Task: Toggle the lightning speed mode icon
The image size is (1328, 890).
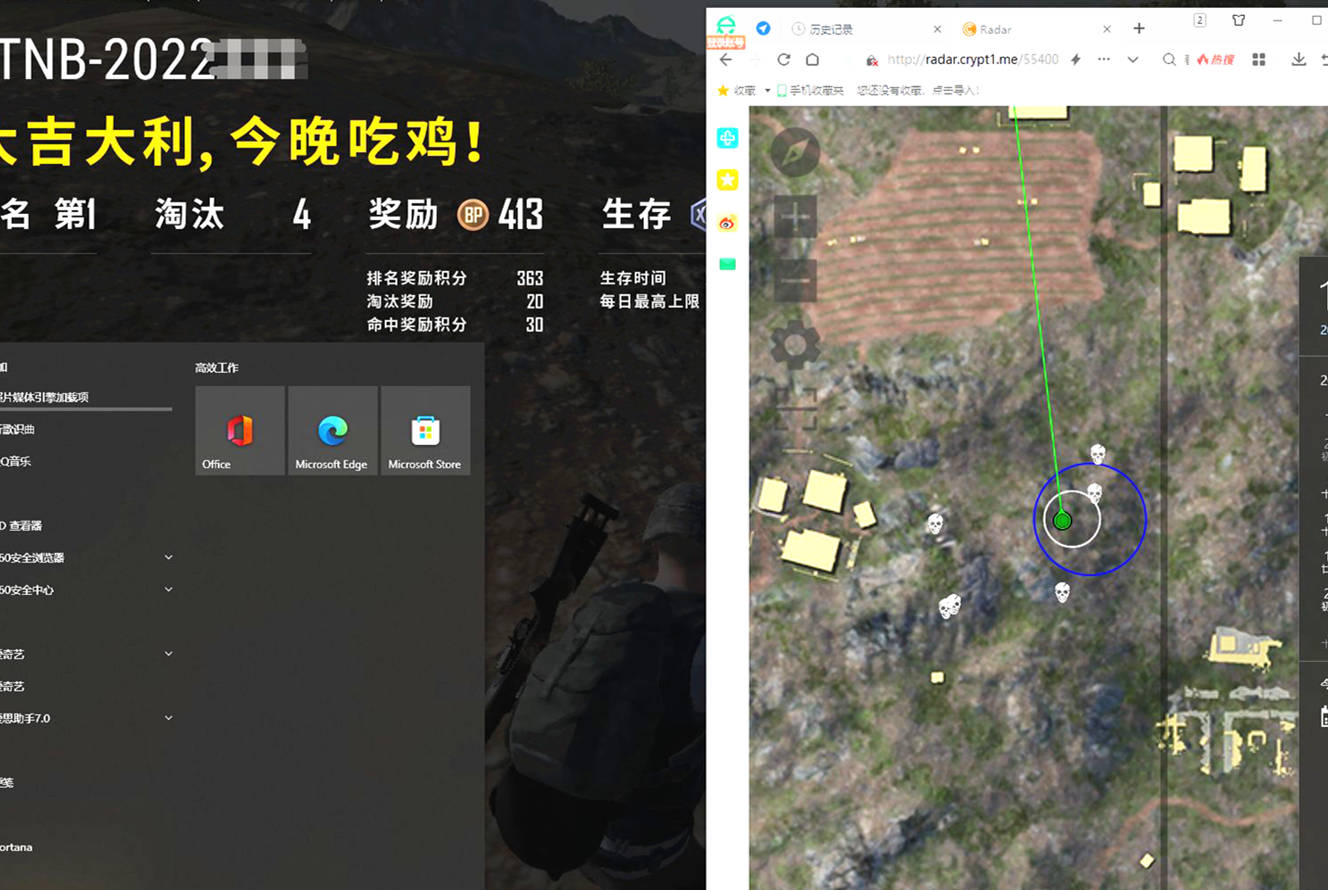Action: coord(1076,60)
